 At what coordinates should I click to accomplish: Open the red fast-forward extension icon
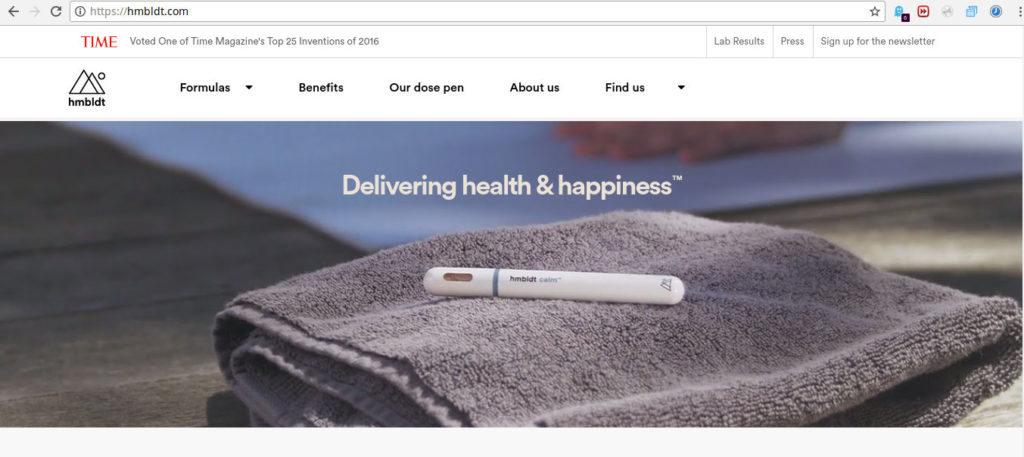(923, 11)
